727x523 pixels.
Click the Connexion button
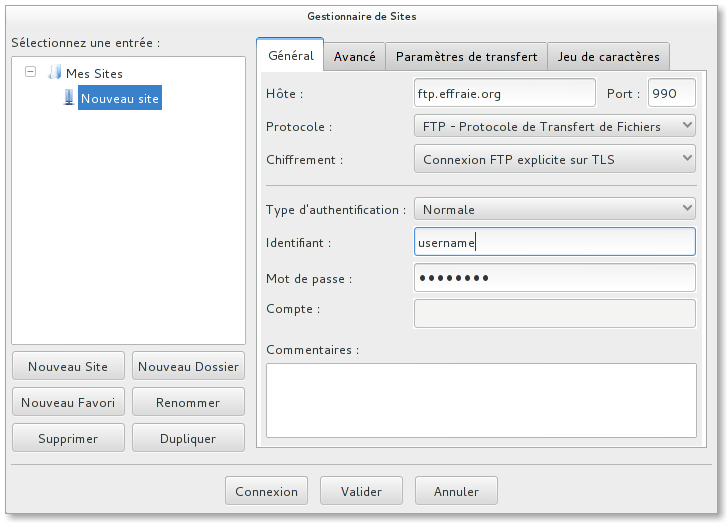[267, 491]
